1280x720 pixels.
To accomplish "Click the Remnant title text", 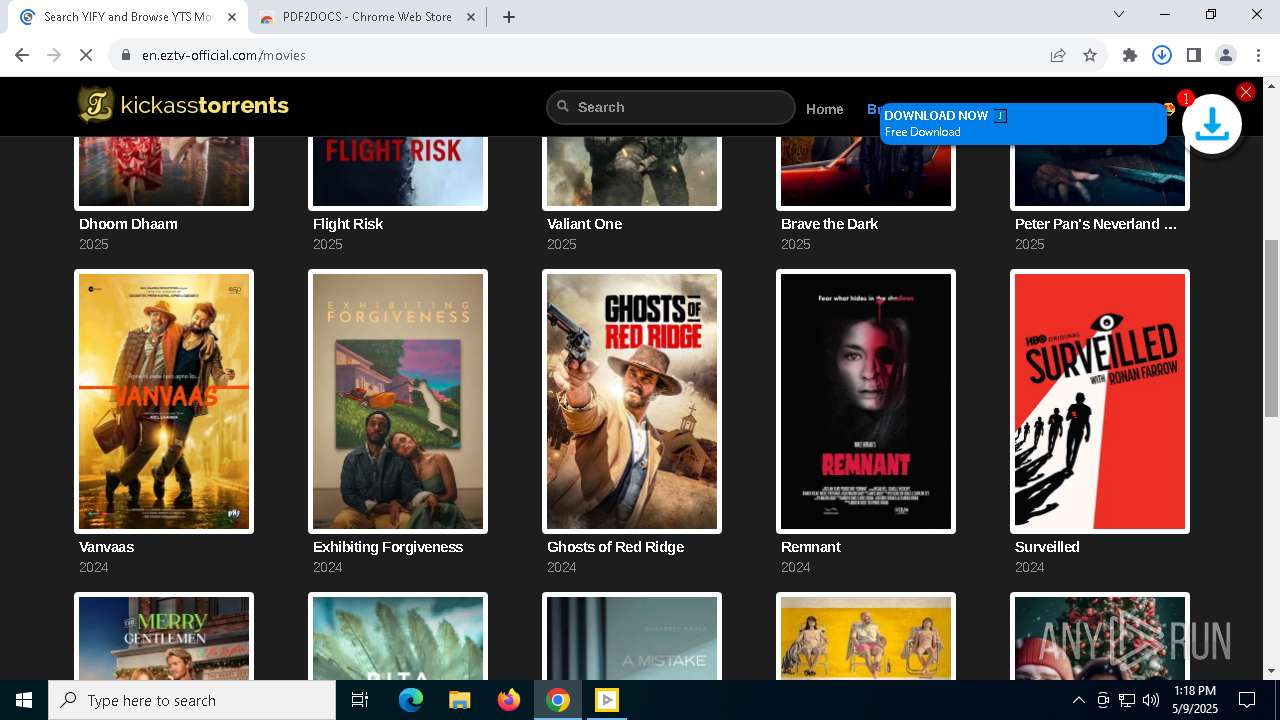I will coord(811,547).
